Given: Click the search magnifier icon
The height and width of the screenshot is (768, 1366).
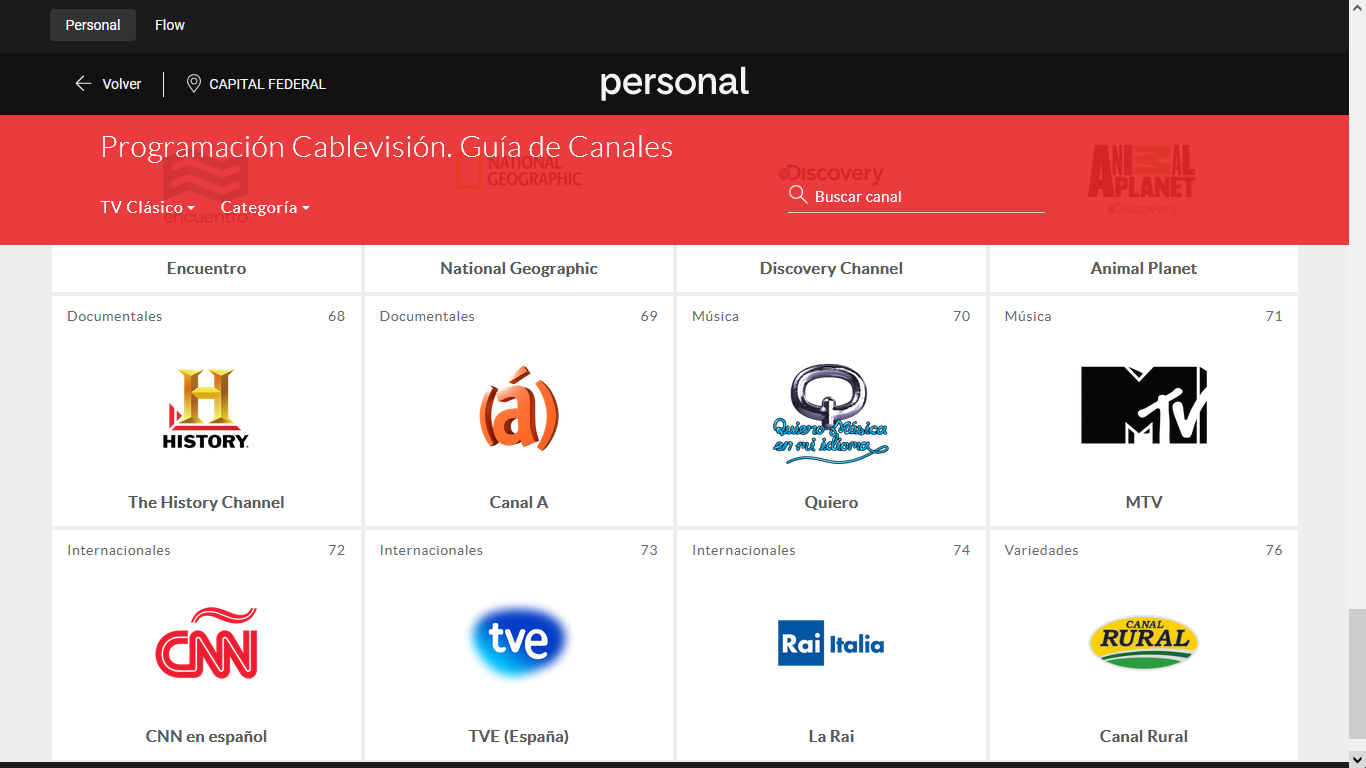Looking at the screenshot, I should pyautogui.click(x=798, y=195).
